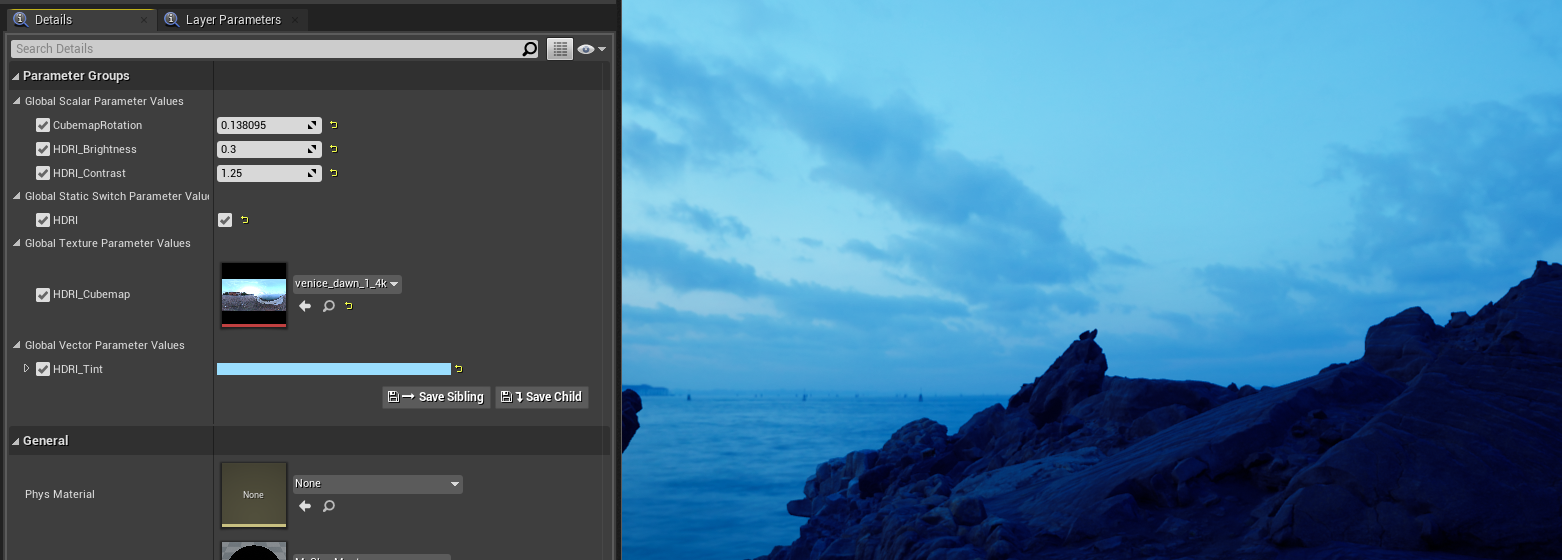Expand the HDRI_Tint vector components
The image size is (1562, 560).
[27, 369]
